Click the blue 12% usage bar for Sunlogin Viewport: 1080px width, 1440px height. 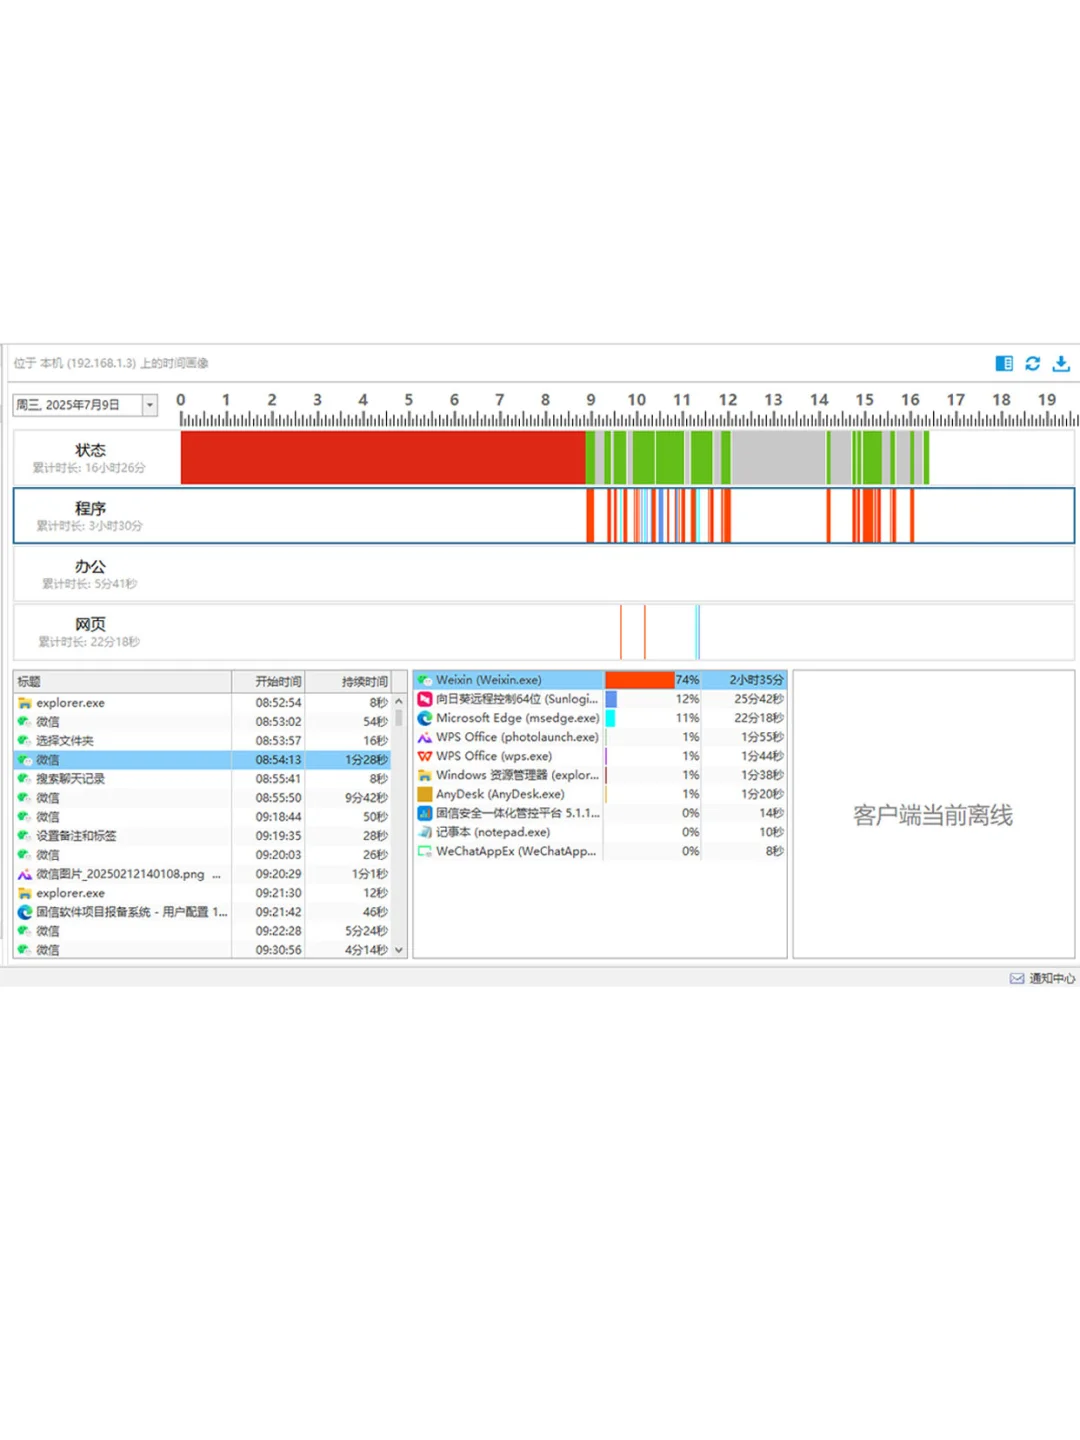point(611,699)
